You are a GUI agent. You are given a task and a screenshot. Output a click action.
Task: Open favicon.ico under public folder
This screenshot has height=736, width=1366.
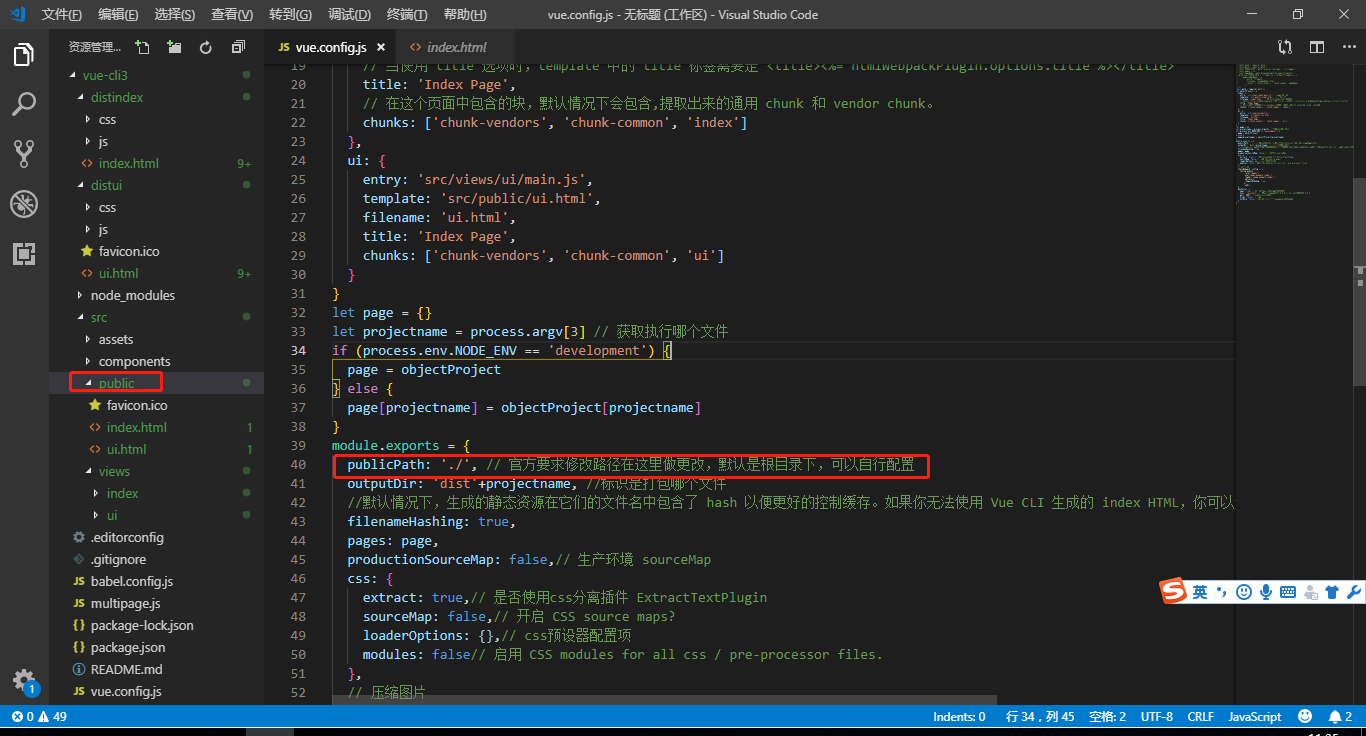pyautogui.click(x=137, y=405)
